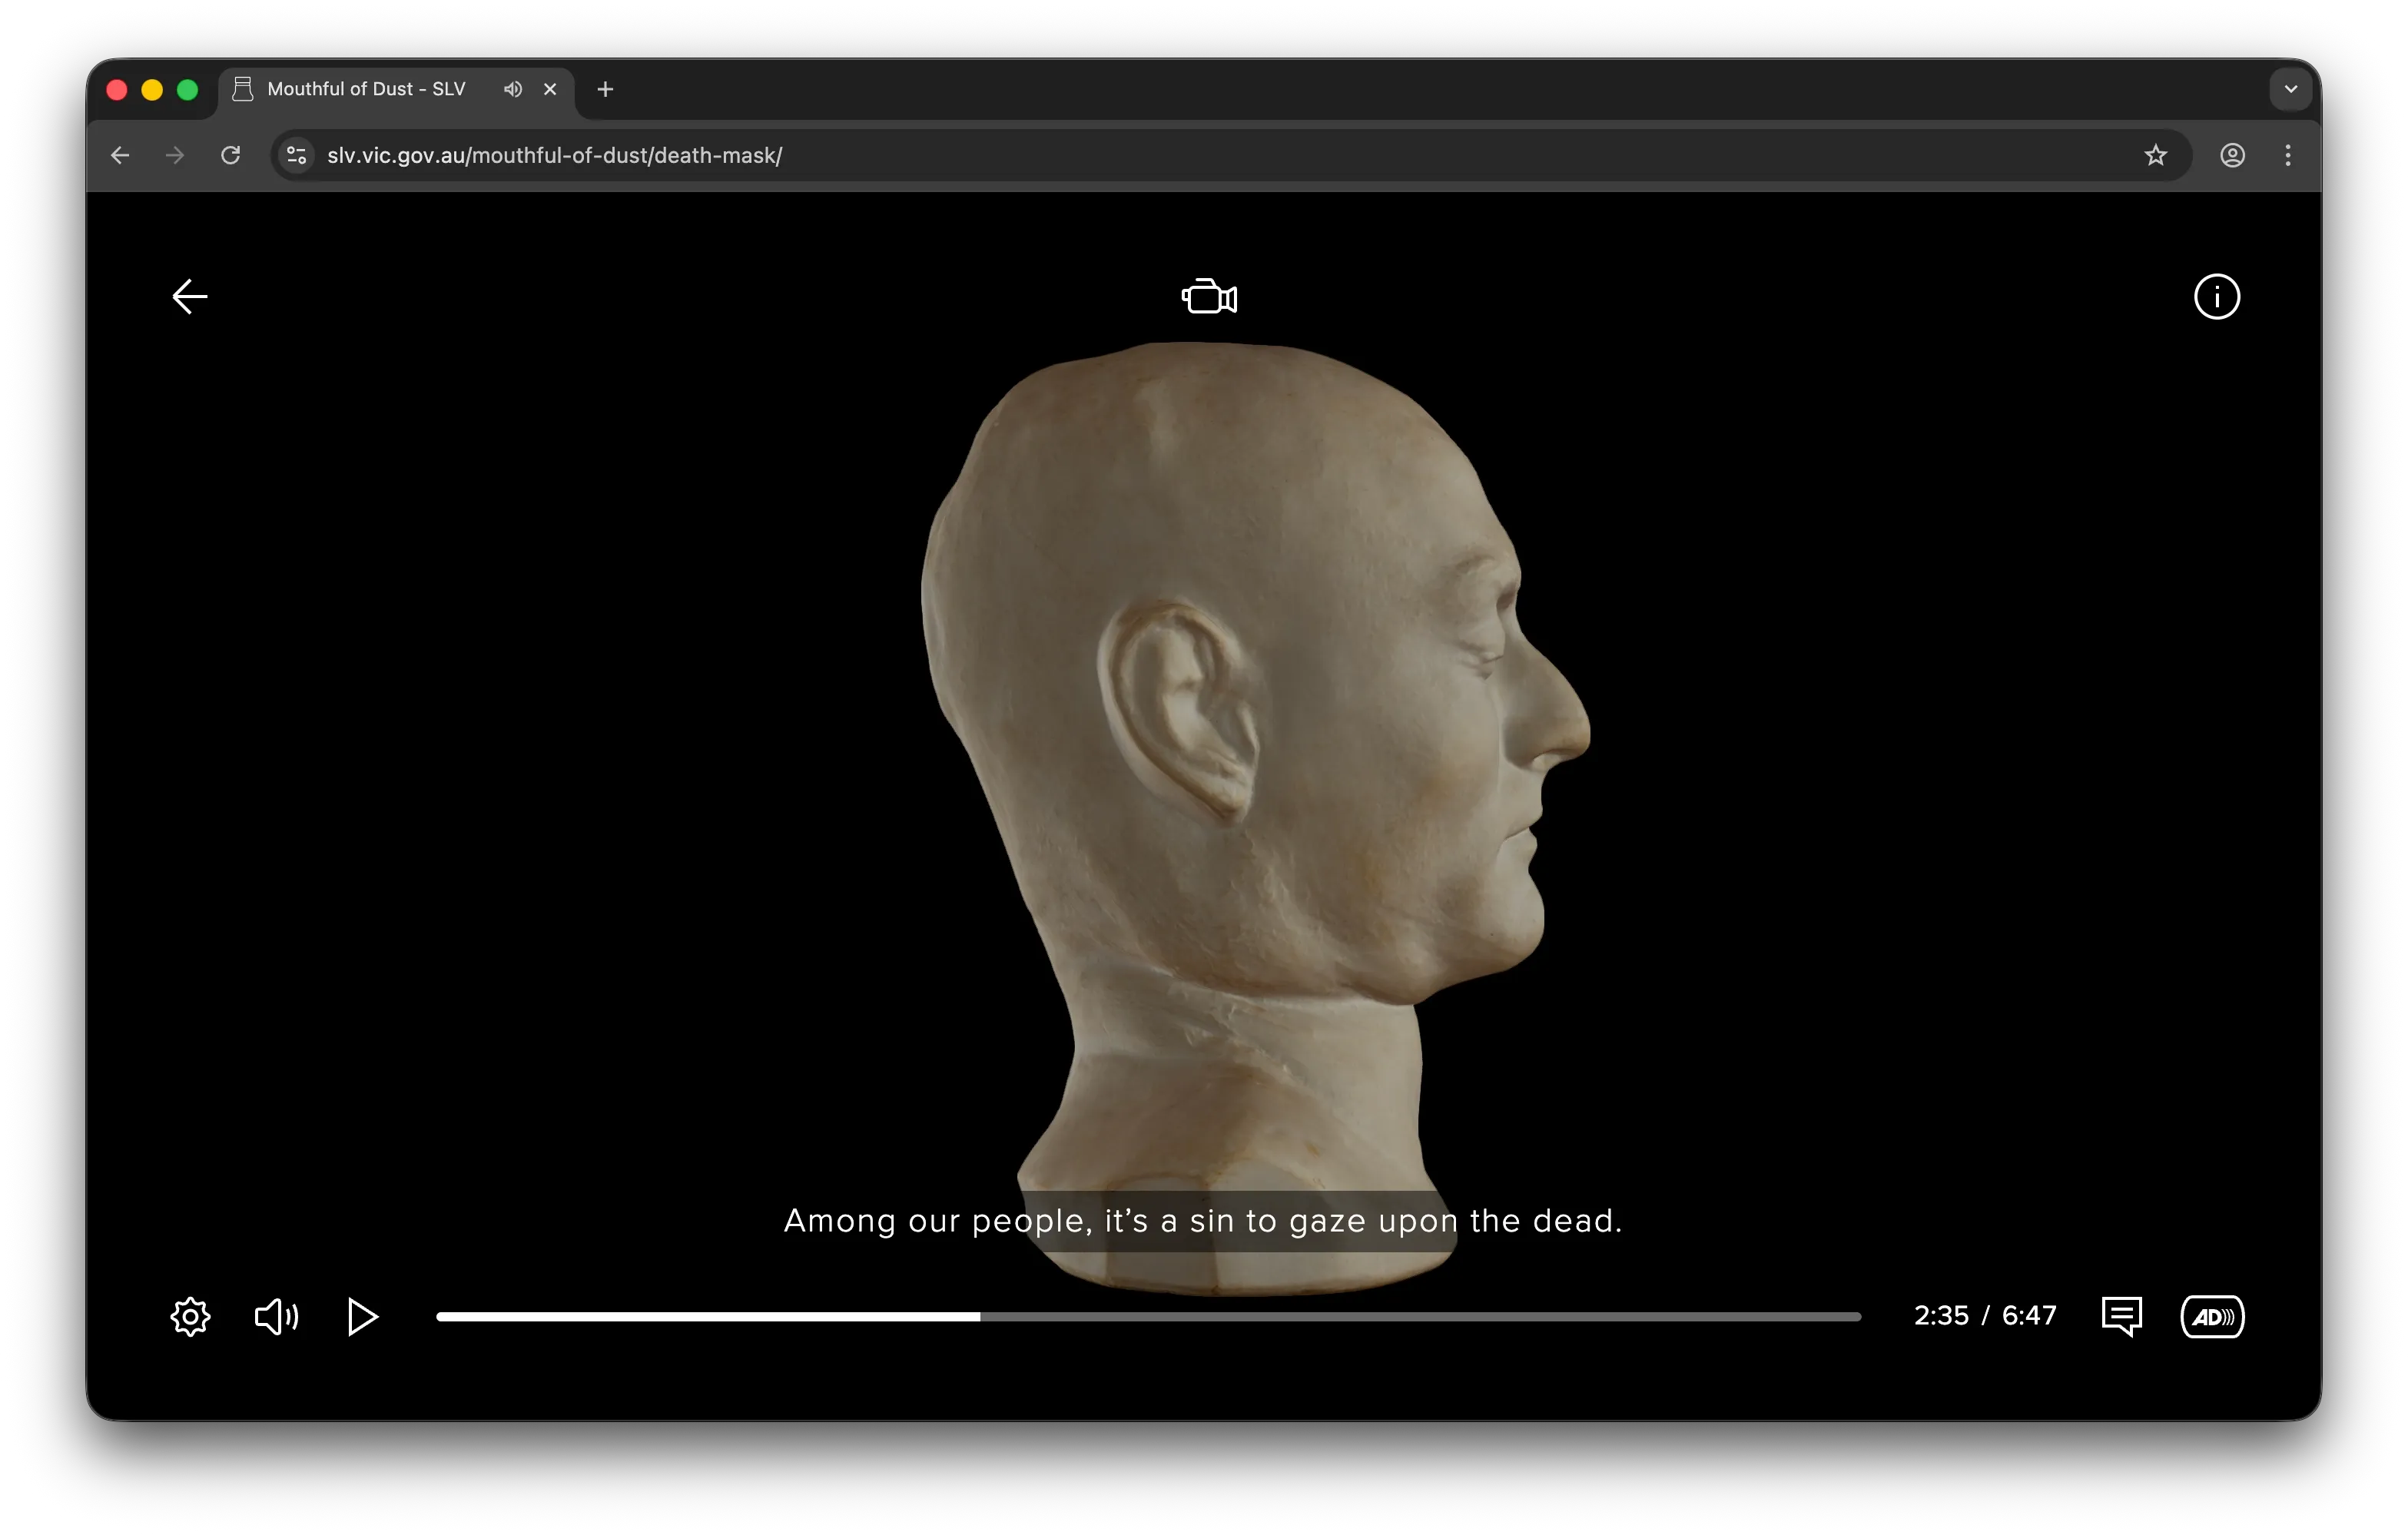Toggle audio description AD button
The width and height of the screenshot is (2408, 1535).
2212,1317
